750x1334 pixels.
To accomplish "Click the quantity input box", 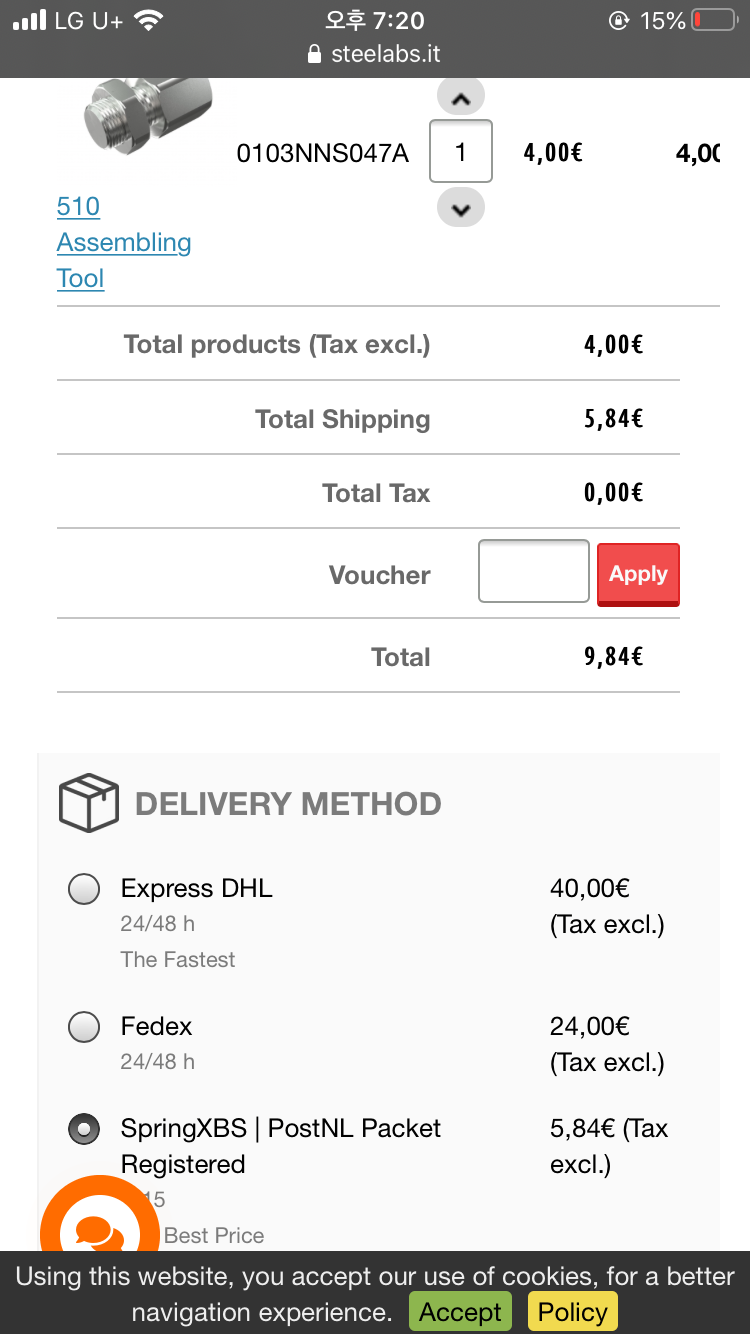I will click(461, 152).
